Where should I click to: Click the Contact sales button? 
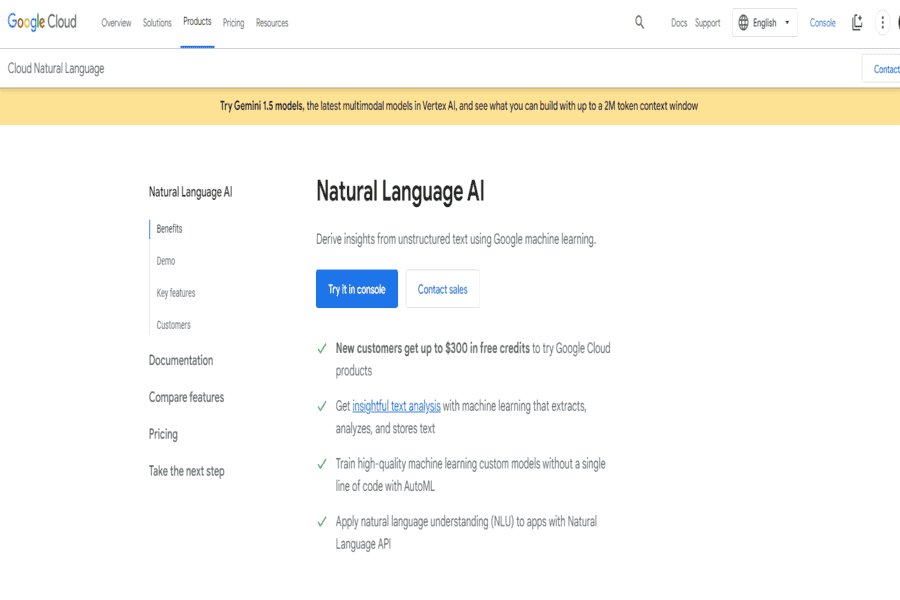(x=443, y=289)
